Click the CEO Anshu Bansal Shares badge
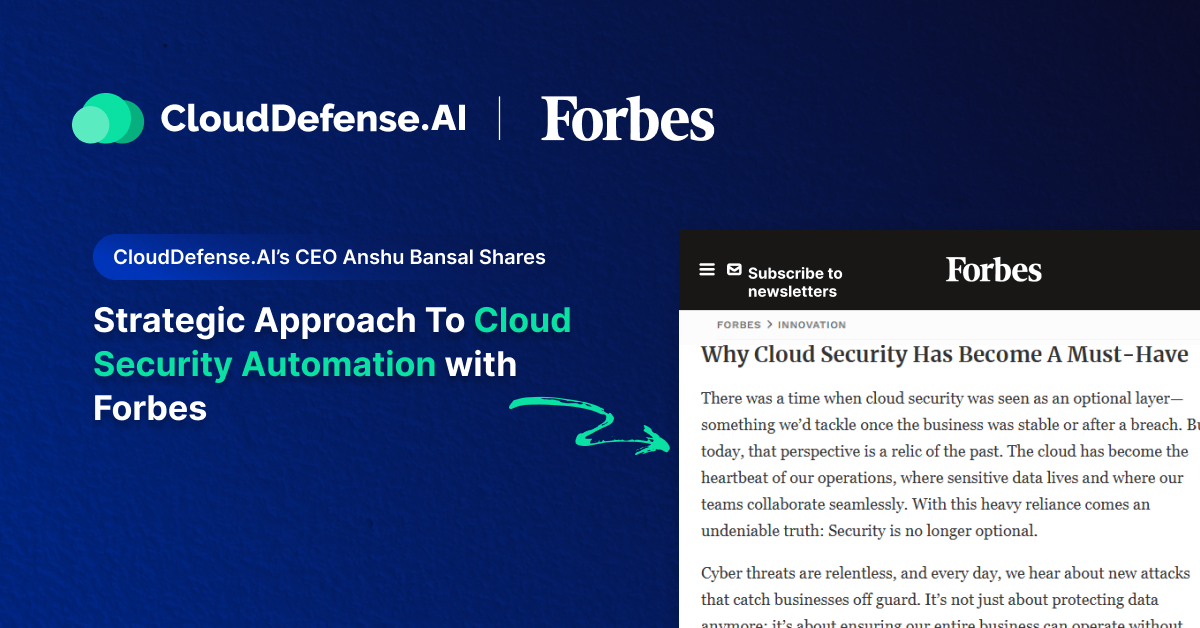1200x628 pixels. point(329,257)
